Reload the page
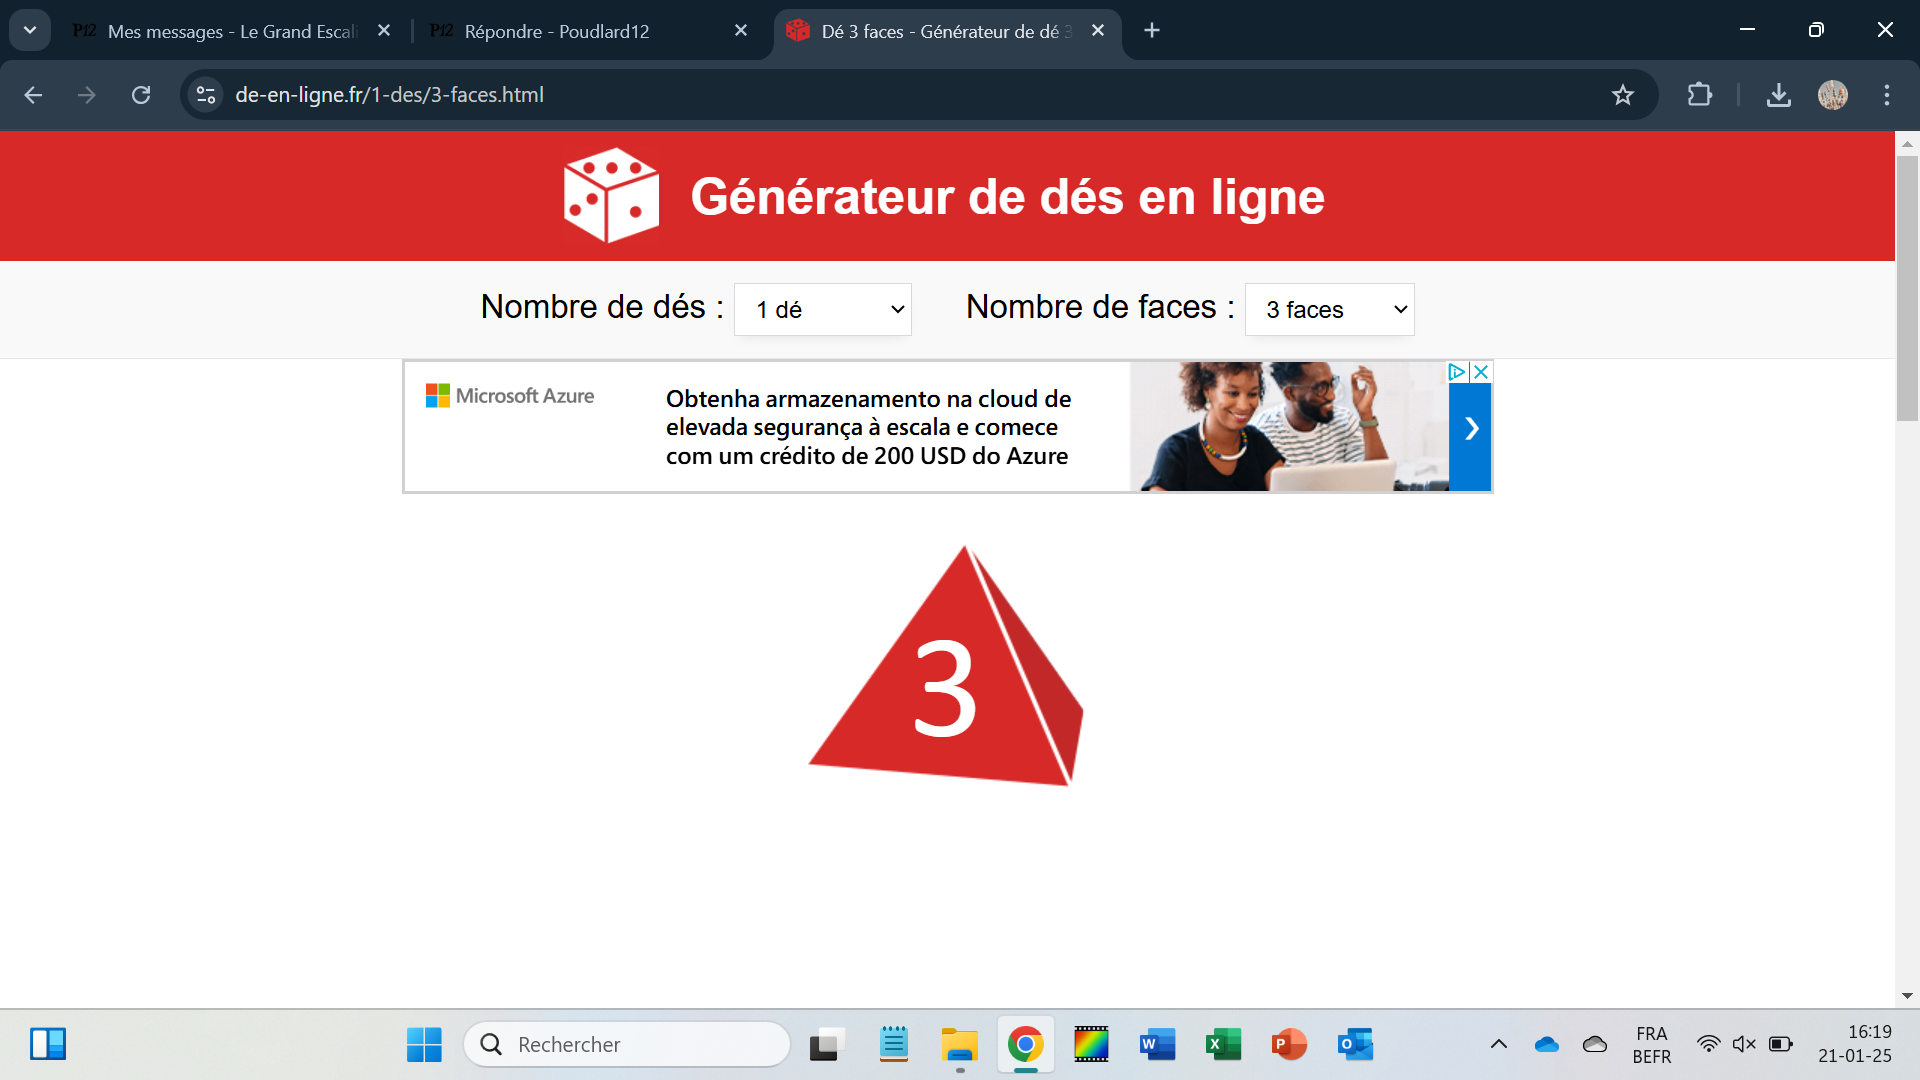1920x1080 pixels. tap(141, 95)
